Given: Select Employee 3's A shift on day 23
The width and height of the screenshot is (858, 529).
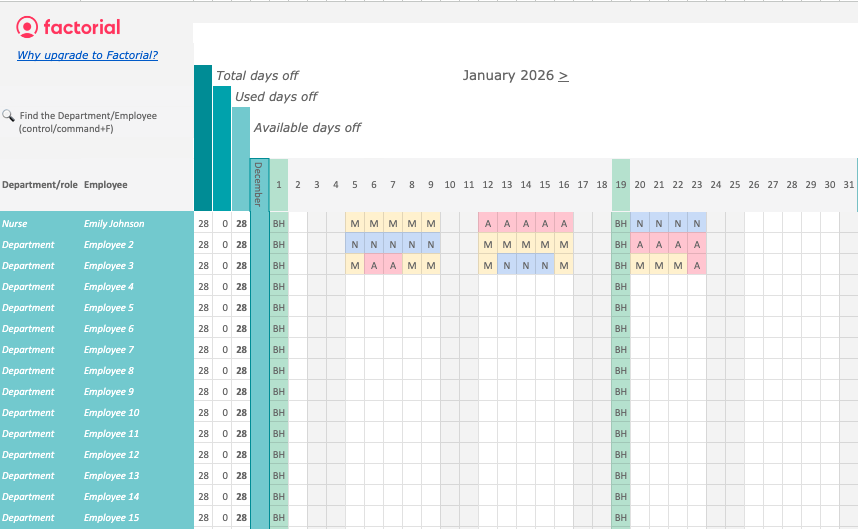Looking at the screenshot, I should tap(697, 265).
